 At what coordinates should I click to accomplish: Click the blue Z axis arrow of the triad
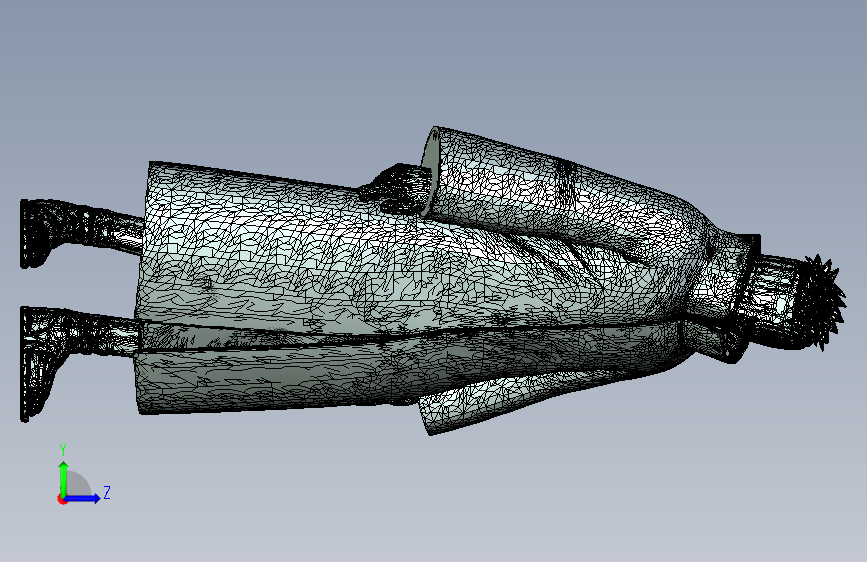[82, 498]
